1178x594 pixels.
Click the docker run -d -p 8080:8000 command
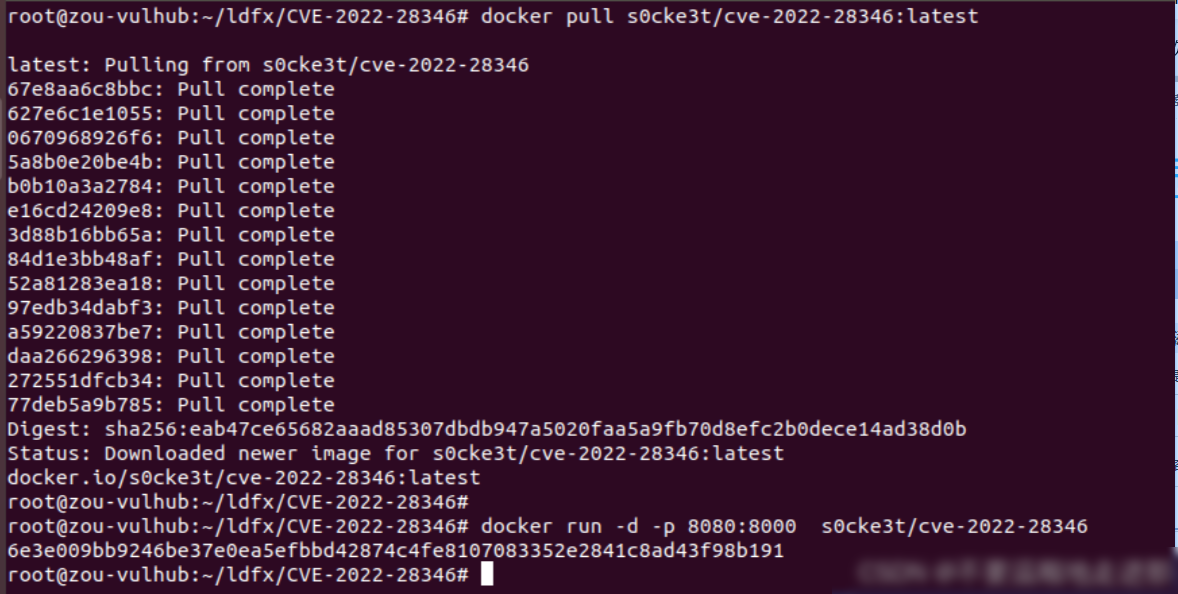click(x=784, y=526)
